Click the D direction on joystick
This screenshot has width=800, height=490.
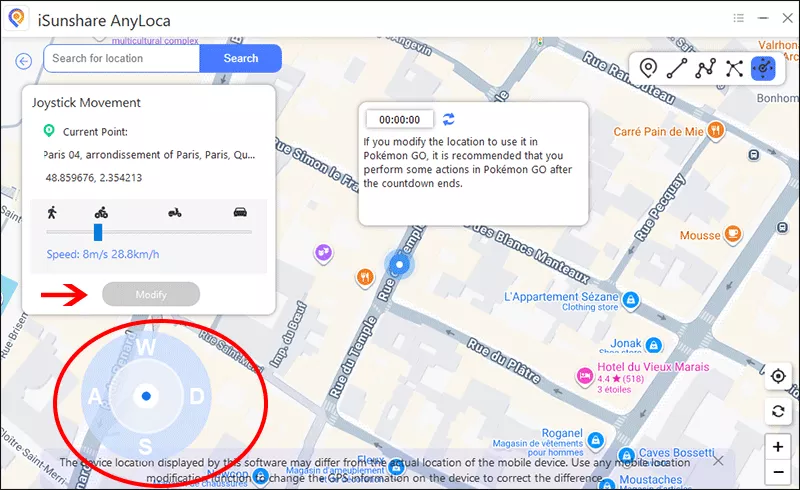(x=197, y=396)
